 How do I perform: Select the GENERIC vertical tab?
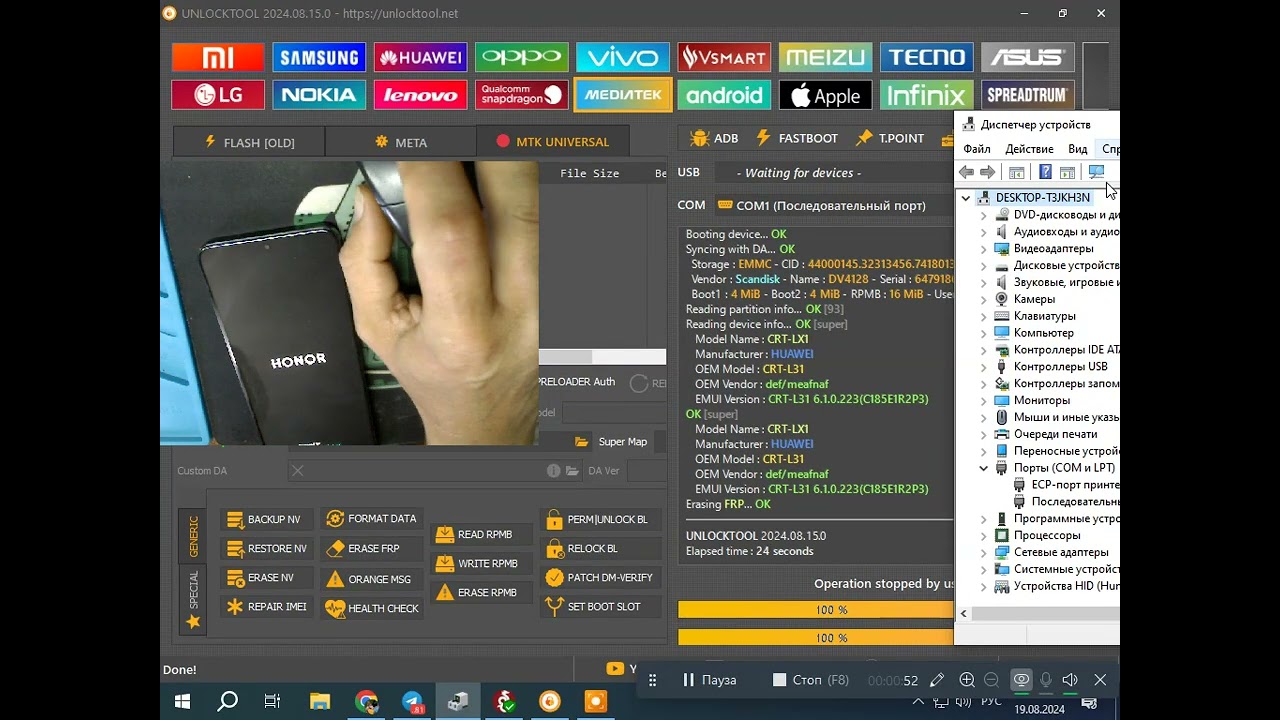[193, 536]
